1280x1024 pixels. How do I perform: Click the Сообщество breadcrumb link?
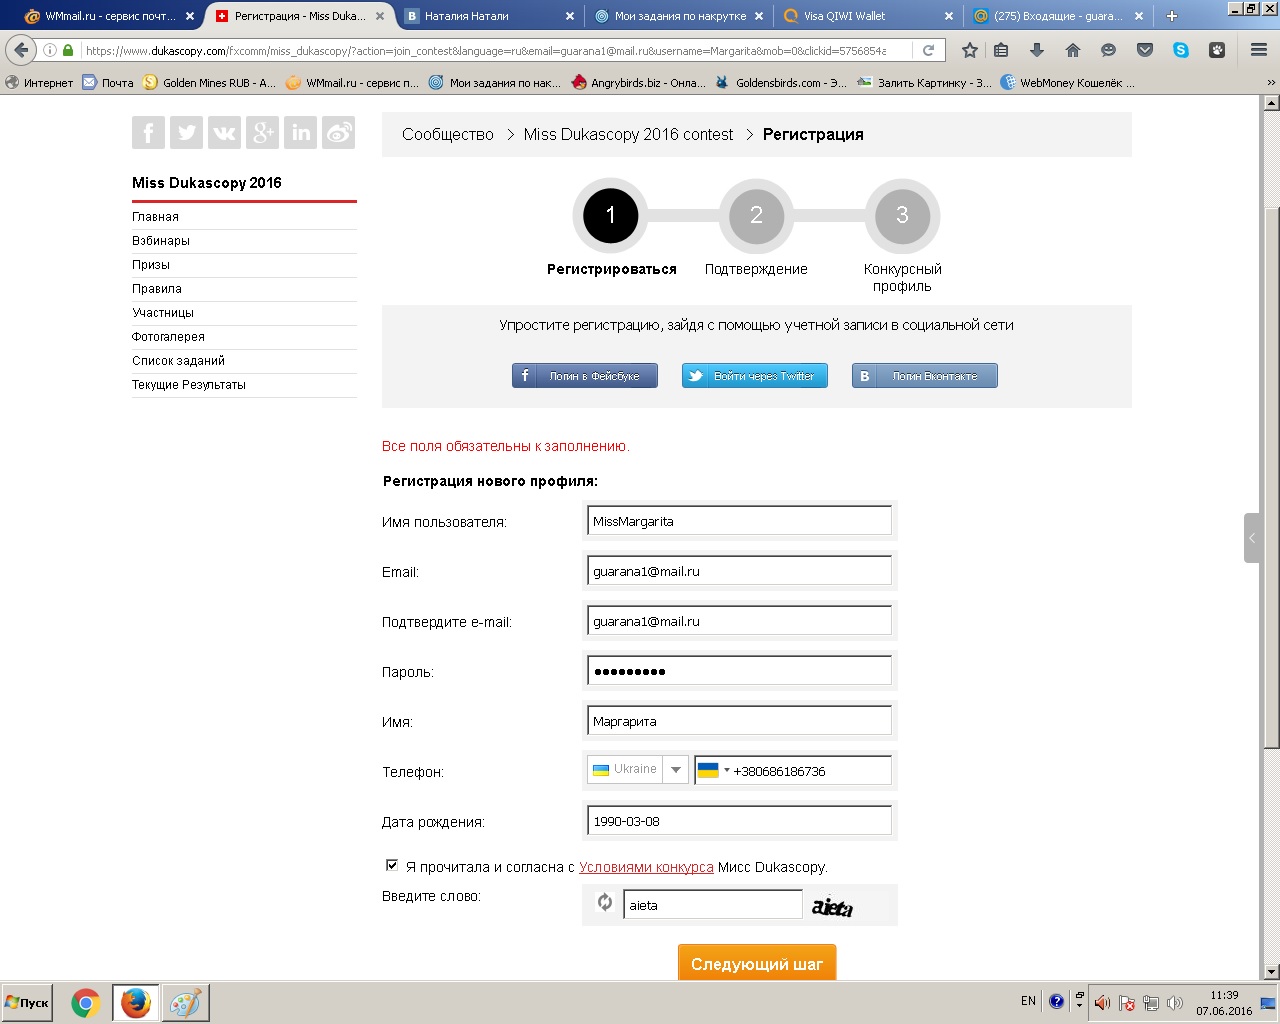(448, 134)
